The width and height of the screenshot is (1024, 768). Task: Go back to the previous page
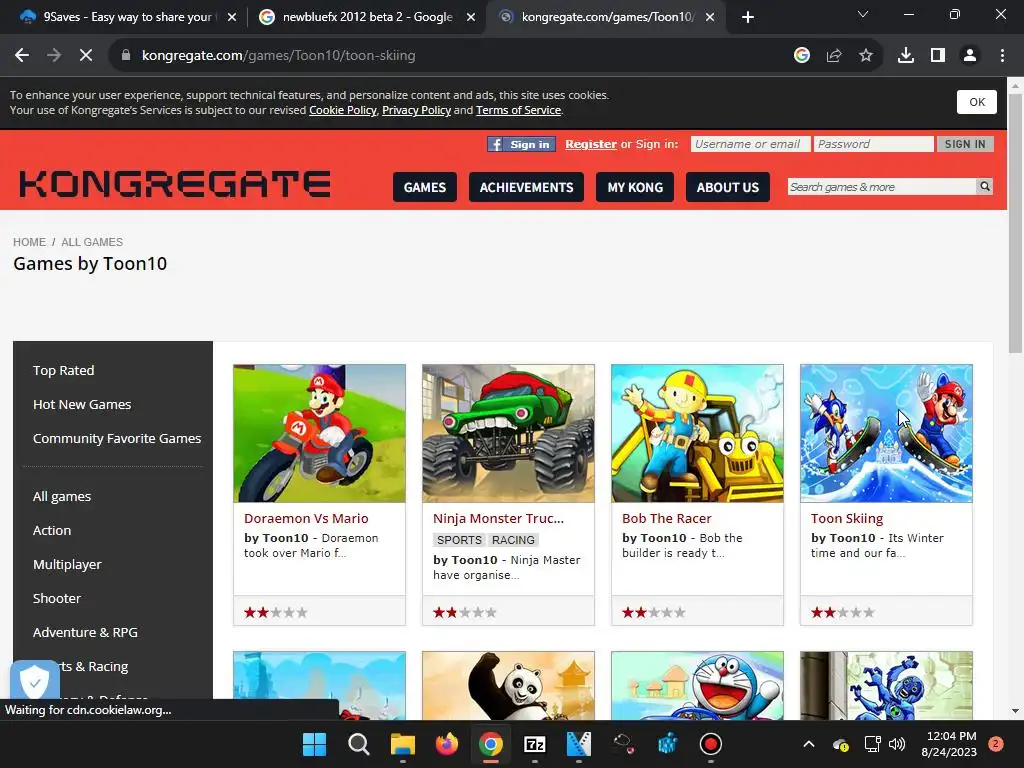(x=22, y=56)
